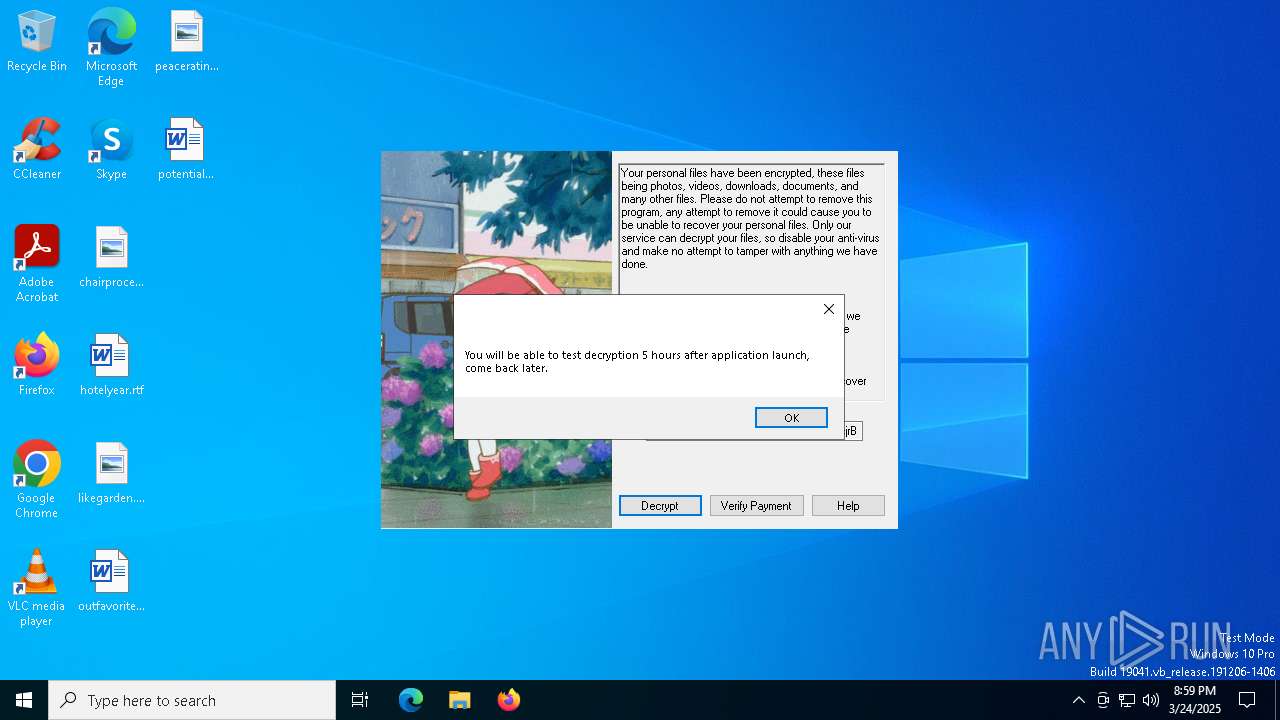Open the Skype desktop shortcut
This screenshot has height=720, width=1280.
[x=111, y=150]
